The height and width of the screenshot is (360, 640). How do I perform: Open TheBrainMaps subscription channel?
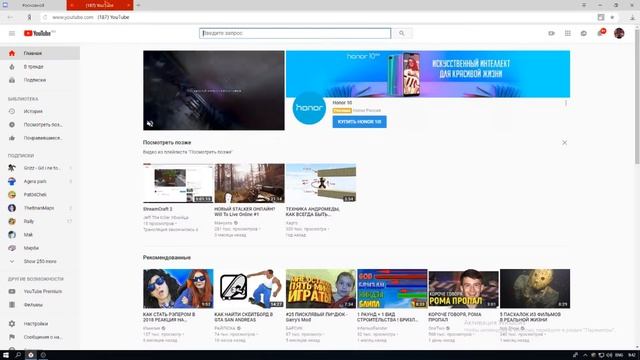[40, 208]
